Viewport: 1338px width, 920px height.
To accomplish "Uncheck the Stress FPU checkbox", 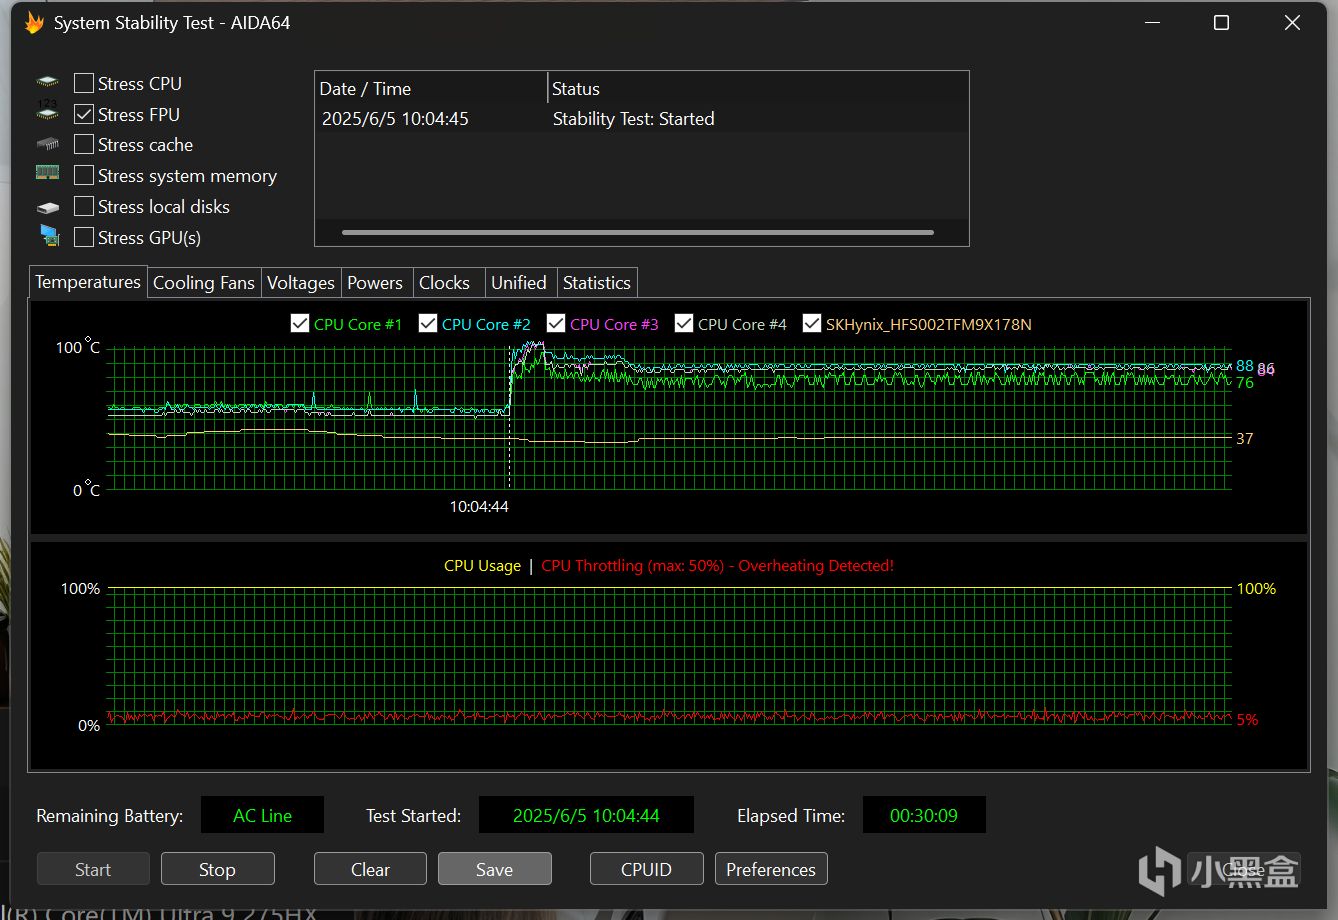I will pyautogui.click(x=84, y=114).
